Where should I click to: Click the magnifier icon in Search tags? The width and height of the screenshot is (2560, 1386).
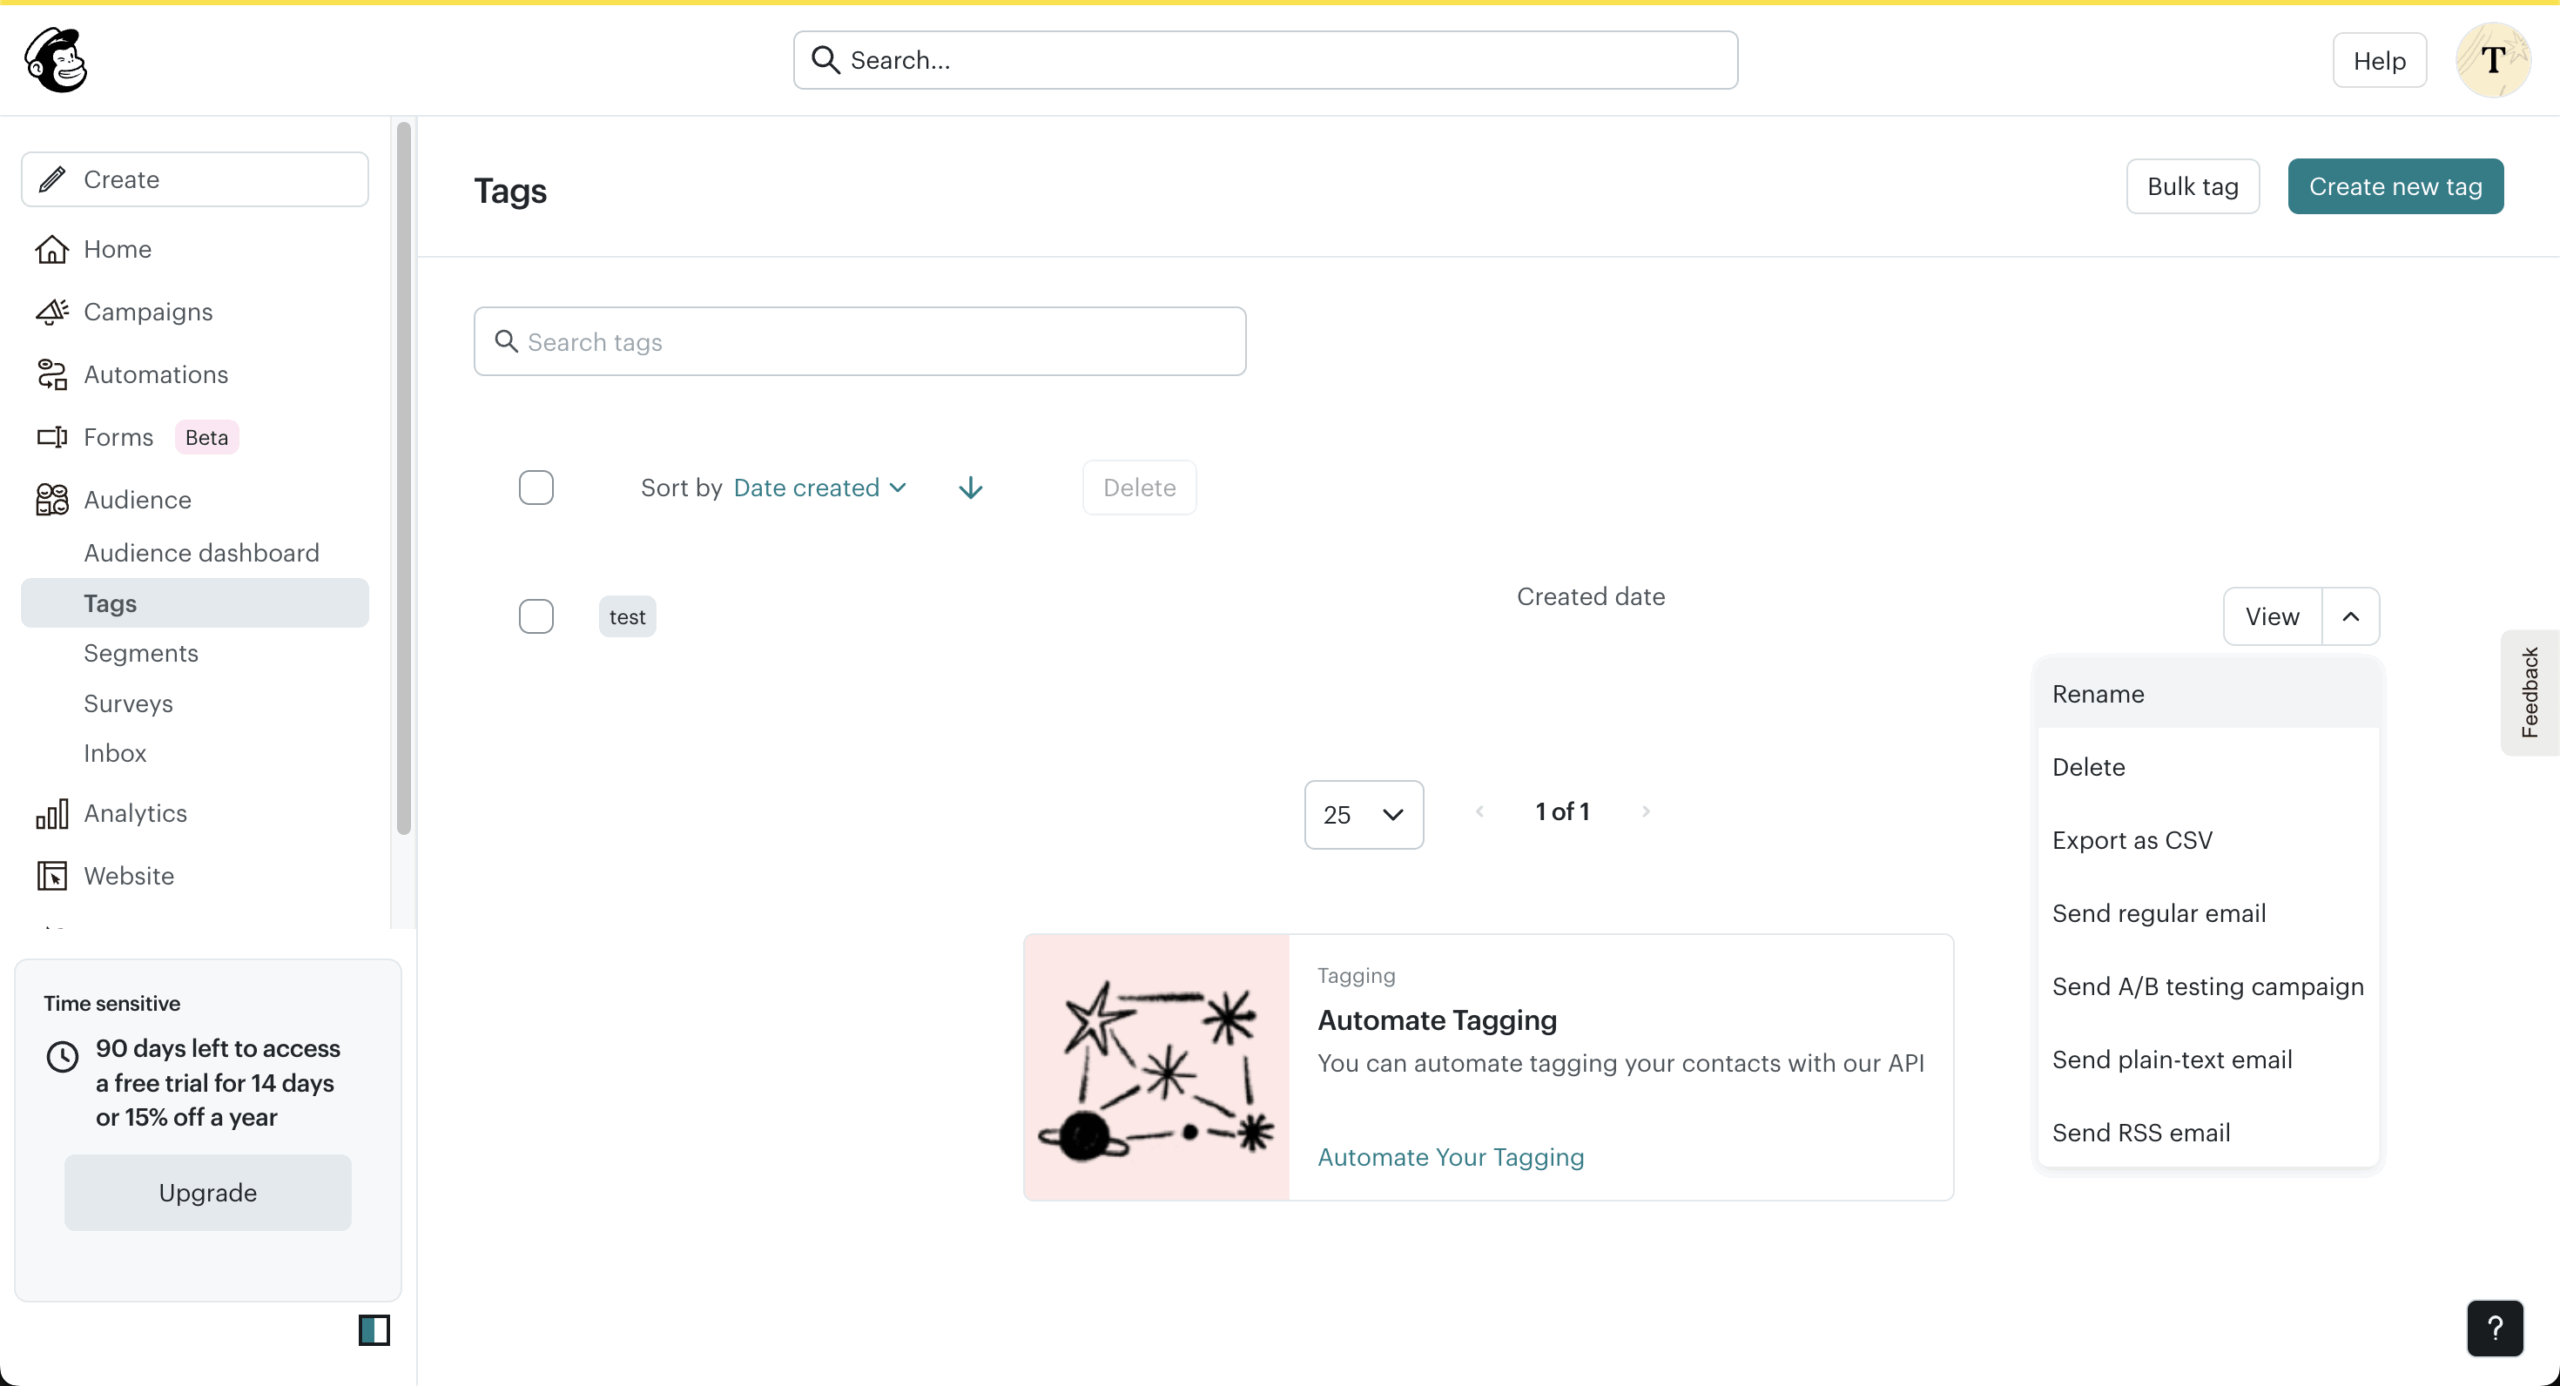coord(507,341)
